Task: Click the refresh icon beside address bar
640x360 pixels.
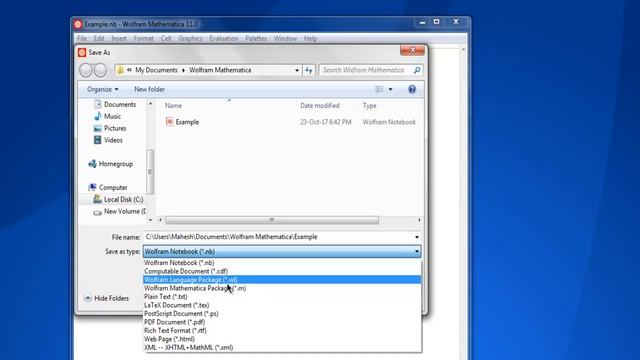Action: (309, 70)
